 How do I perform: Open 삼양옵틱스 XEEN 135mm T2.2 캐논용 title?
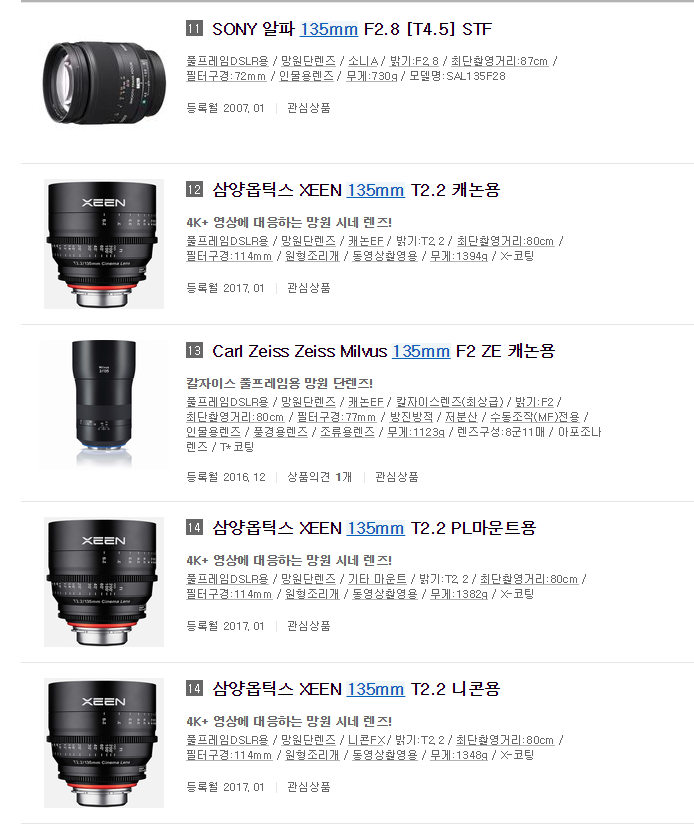click(x=356, y=190)
